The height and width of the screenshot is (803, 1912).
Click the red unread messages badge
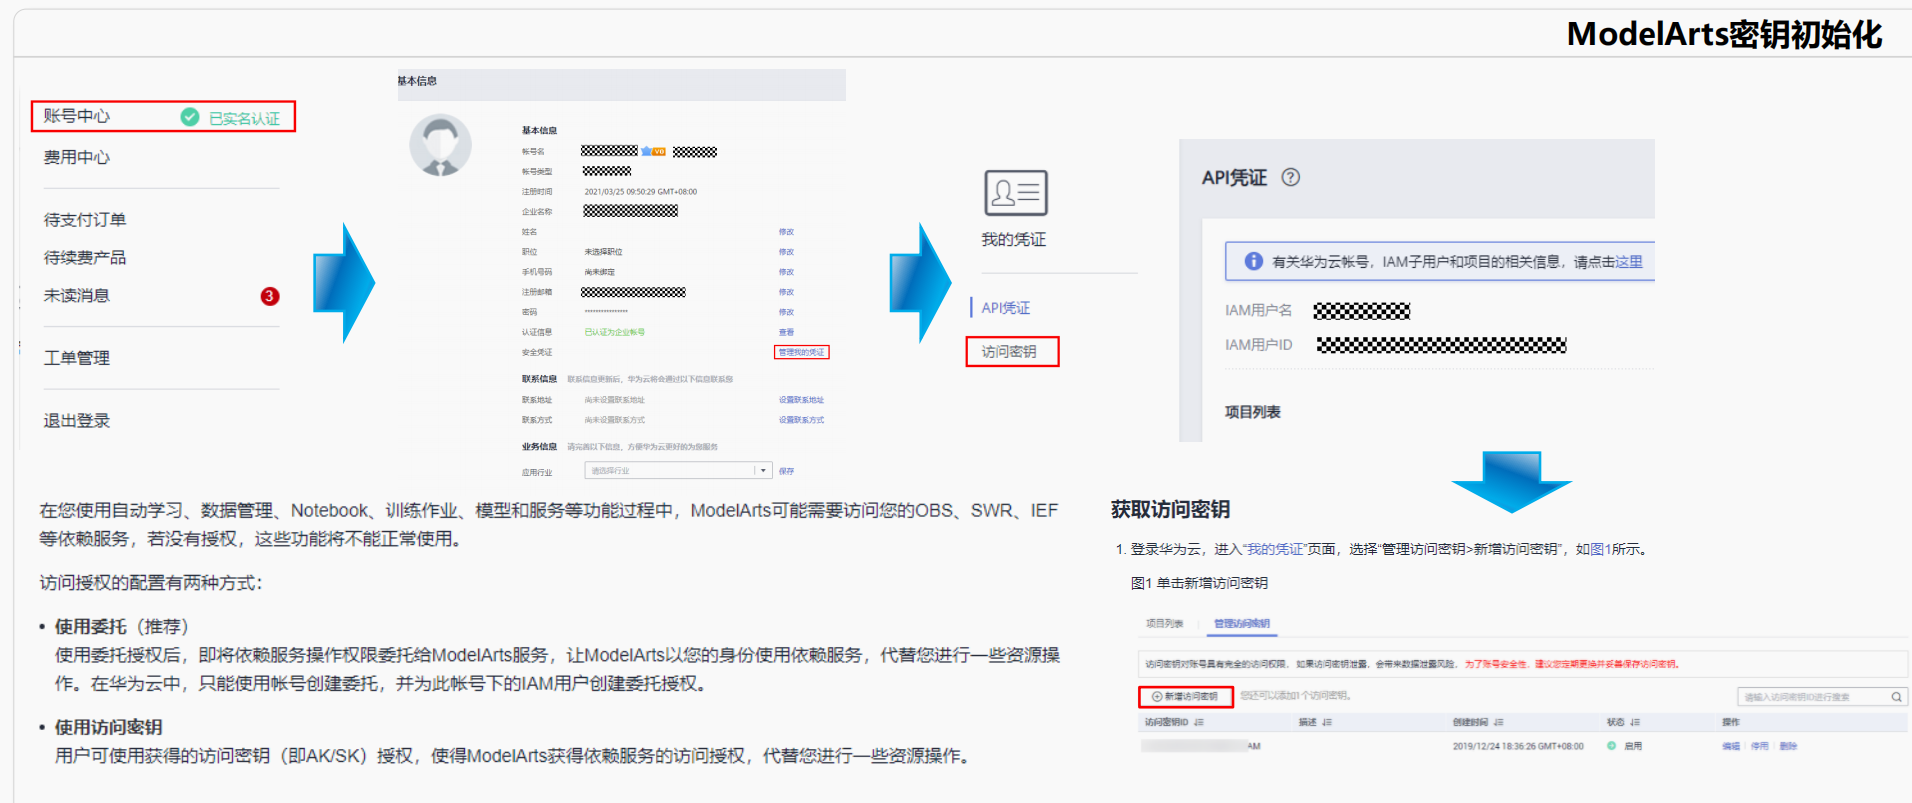(x=270, y=296)
